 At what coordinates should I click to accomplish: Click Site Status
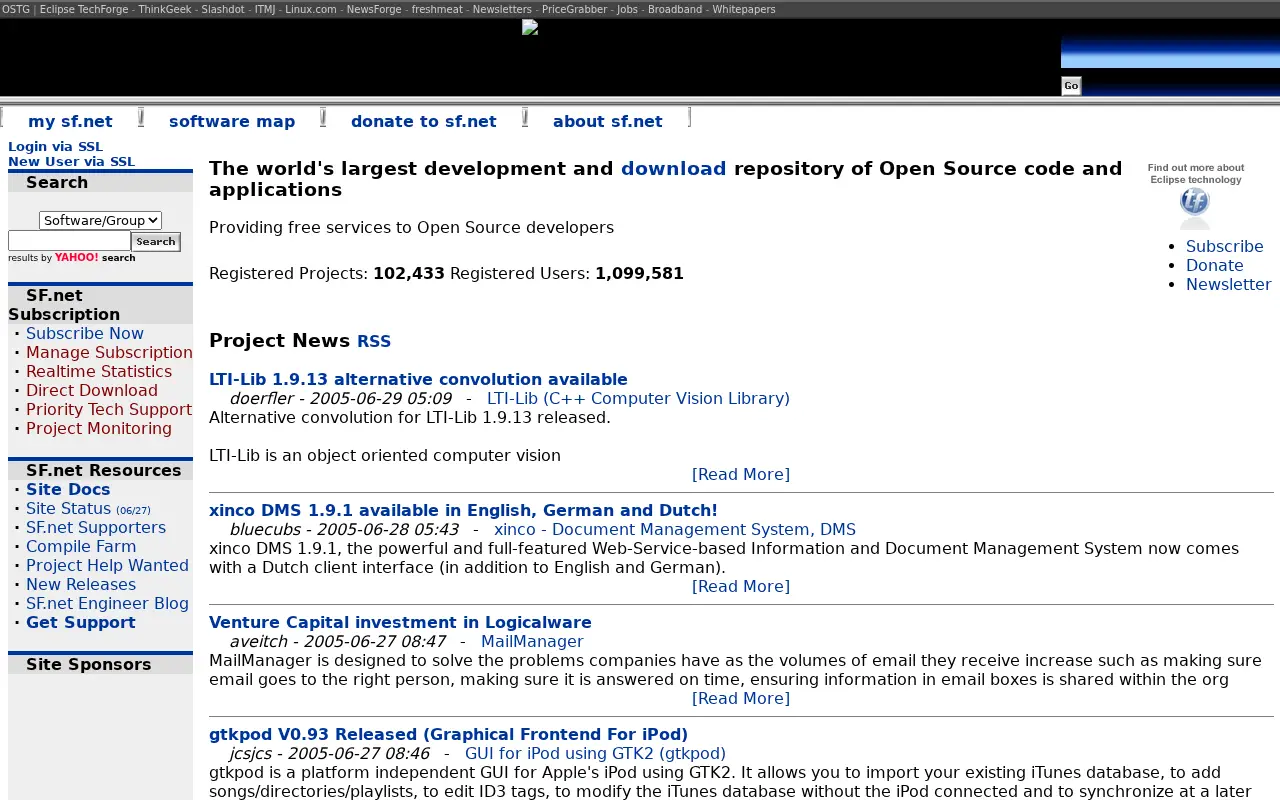68,508
